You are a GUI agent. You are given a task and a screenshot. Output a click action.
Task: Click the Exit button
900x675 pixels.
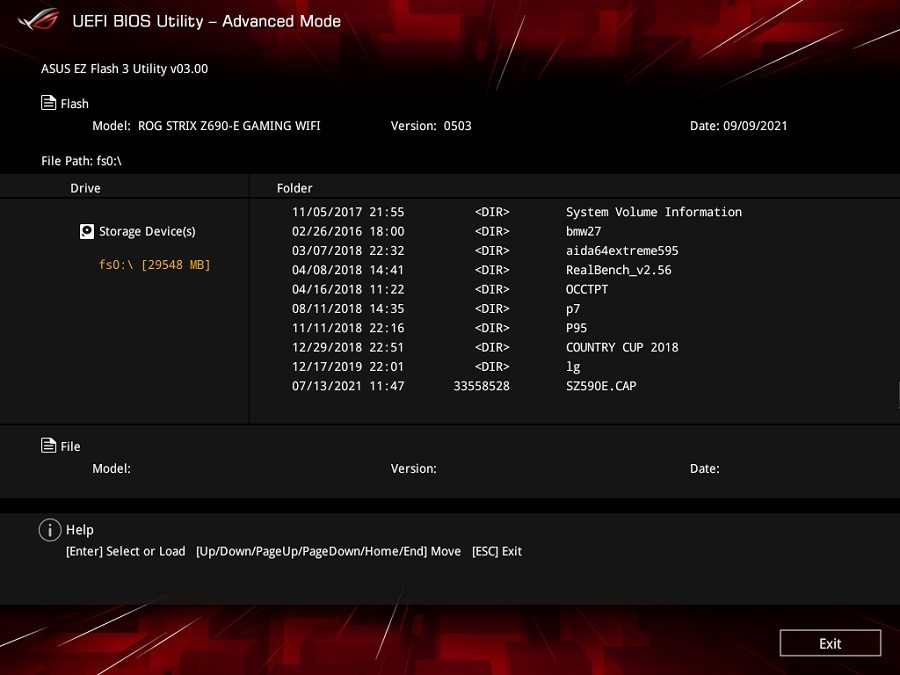830,643
